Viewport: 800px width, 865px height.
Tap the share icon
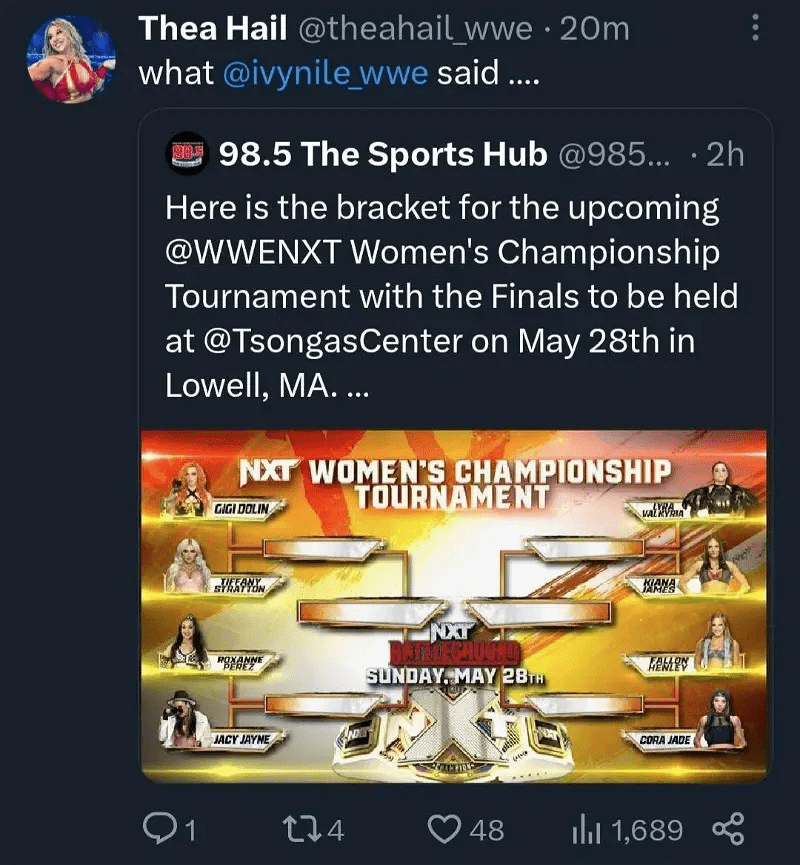[728, 829]
